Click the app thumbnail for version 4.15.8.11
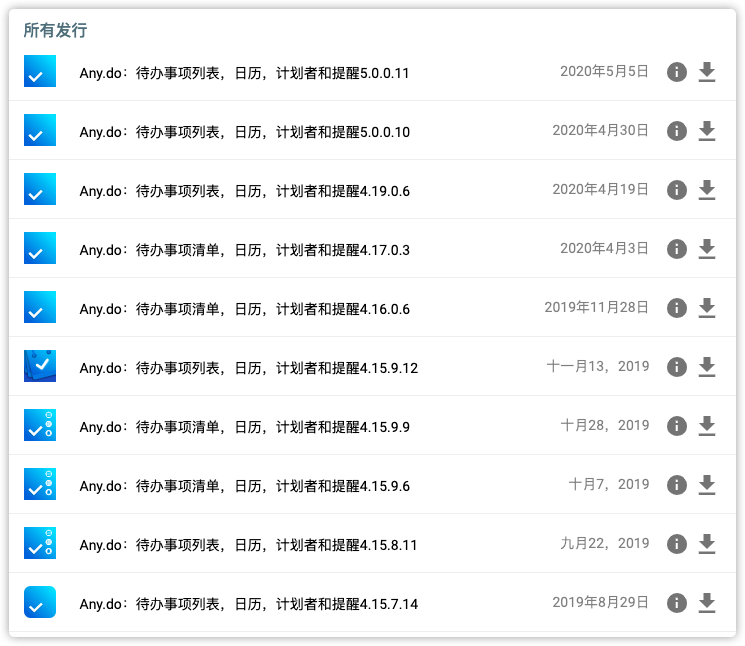 pyautogui.click(x=40, y=544)
